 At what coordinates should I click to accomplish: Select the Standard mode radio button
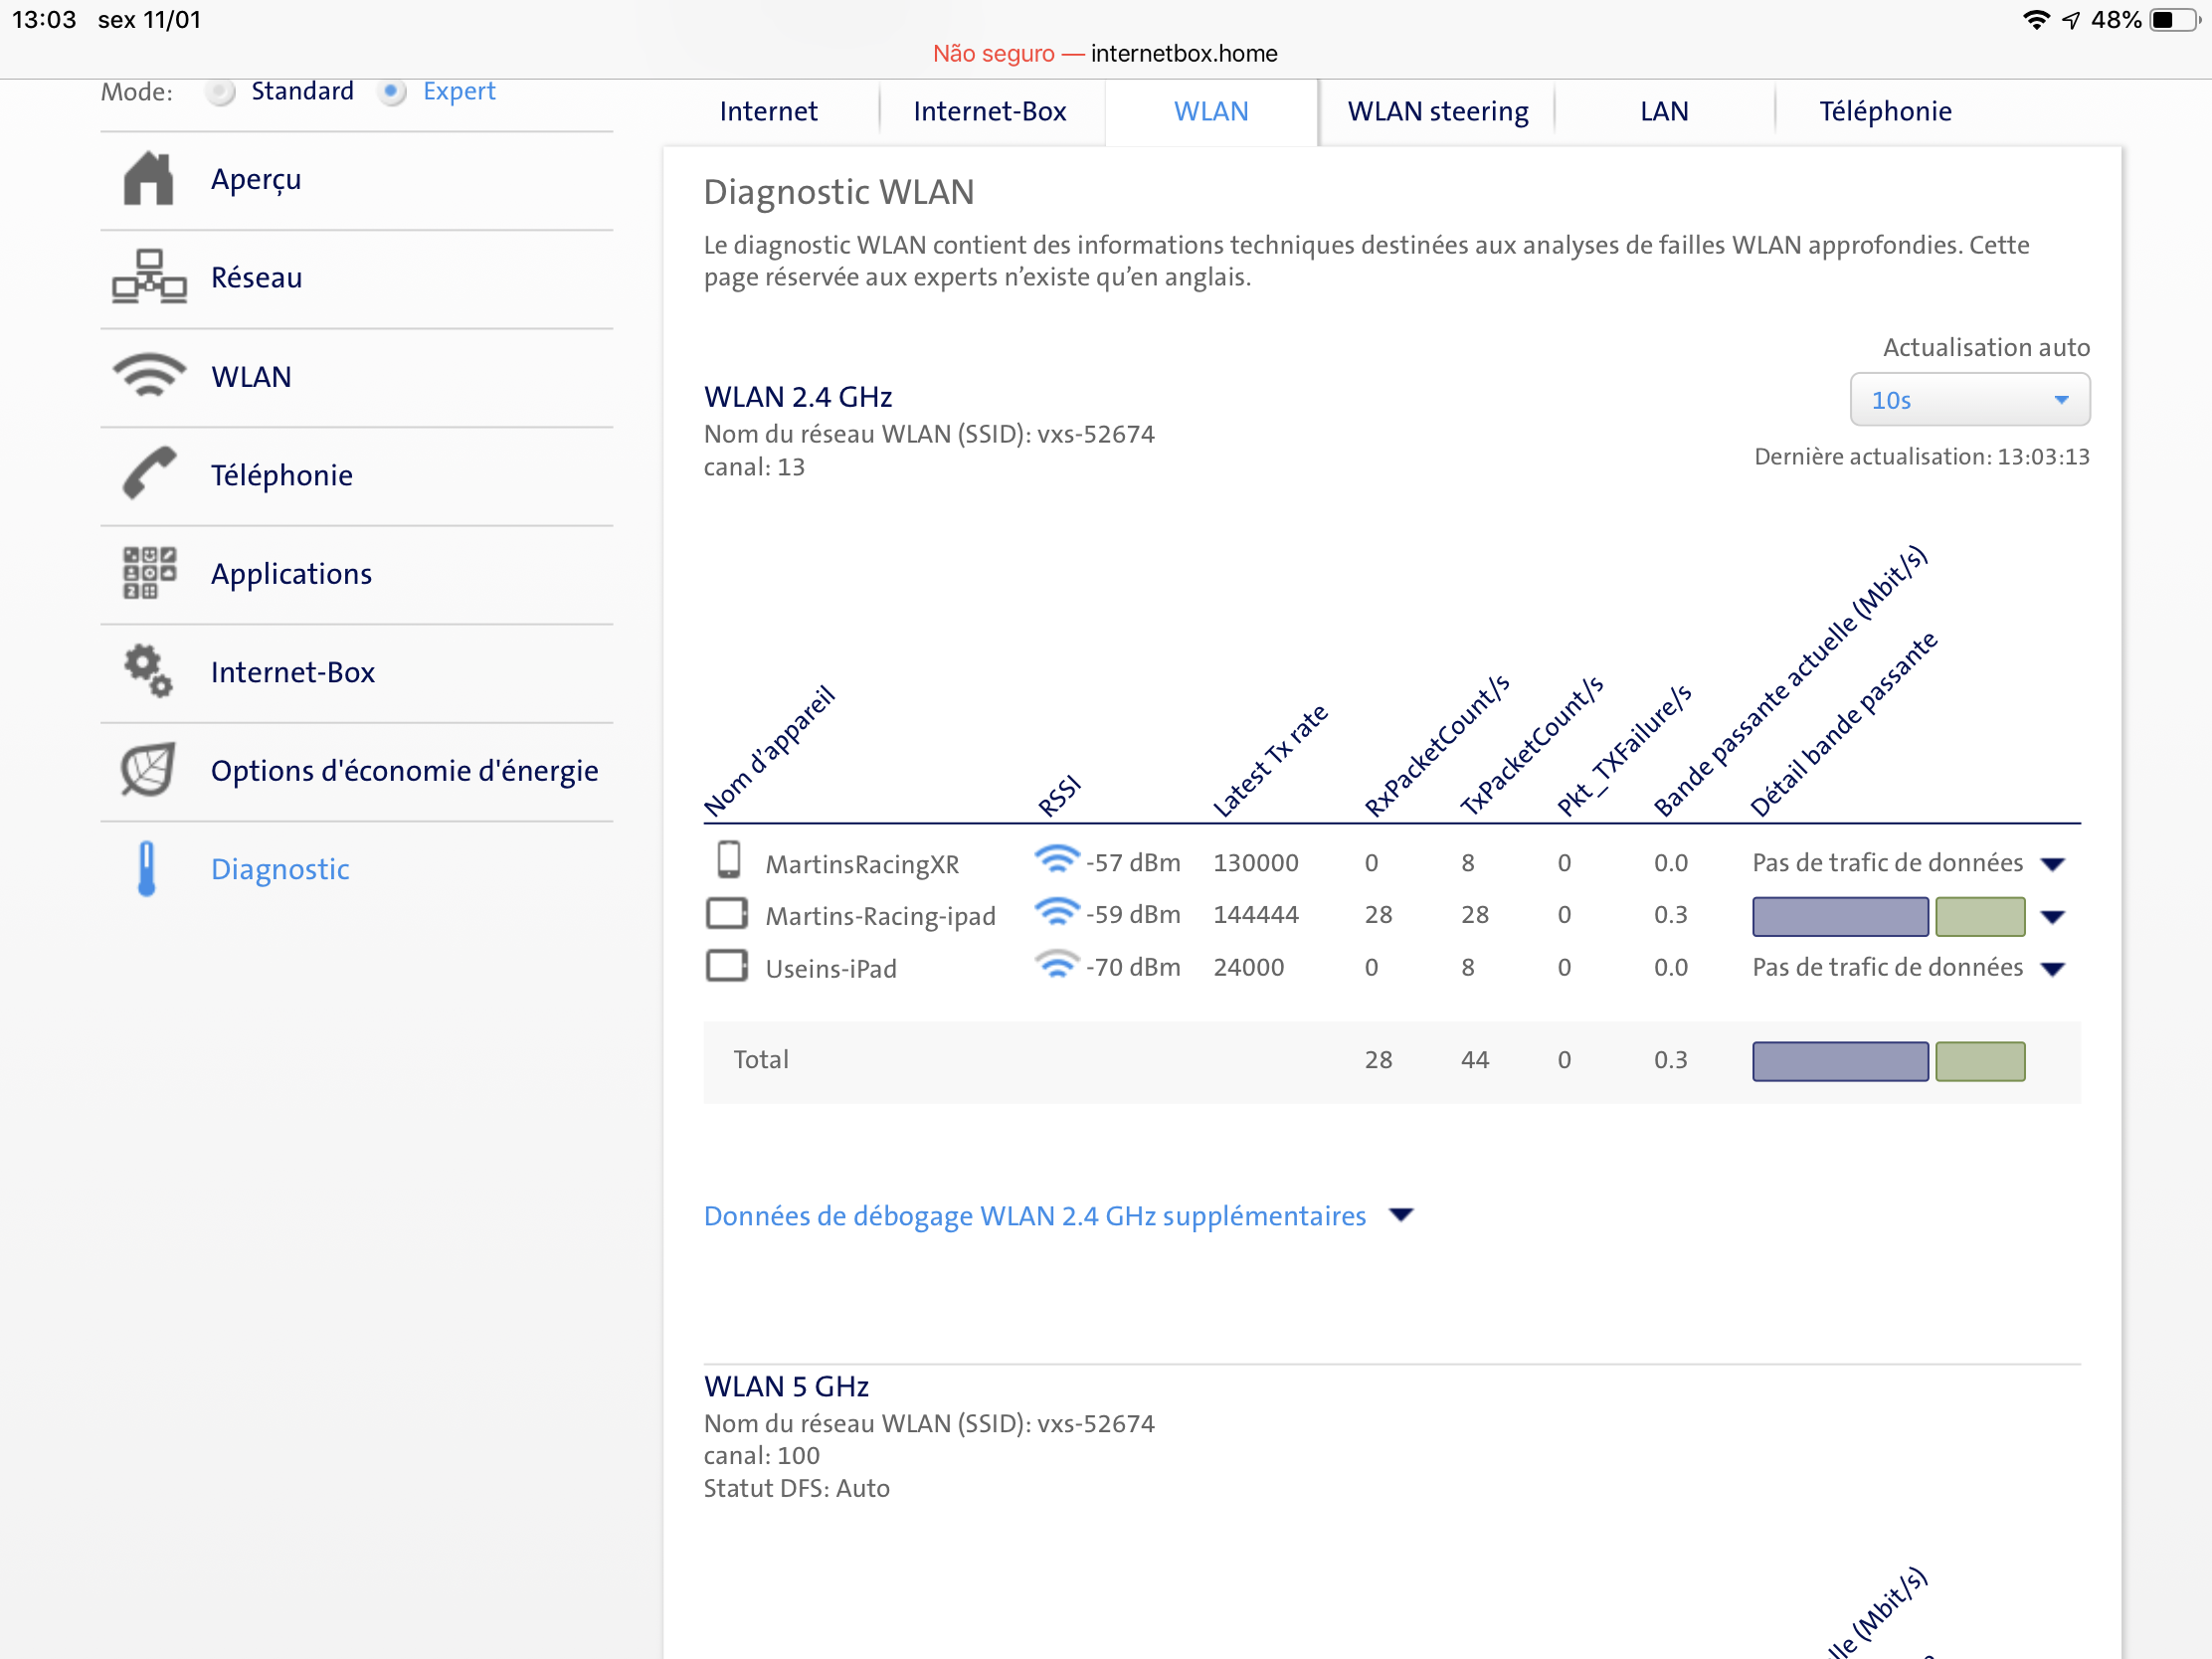[x=221, y=92]
